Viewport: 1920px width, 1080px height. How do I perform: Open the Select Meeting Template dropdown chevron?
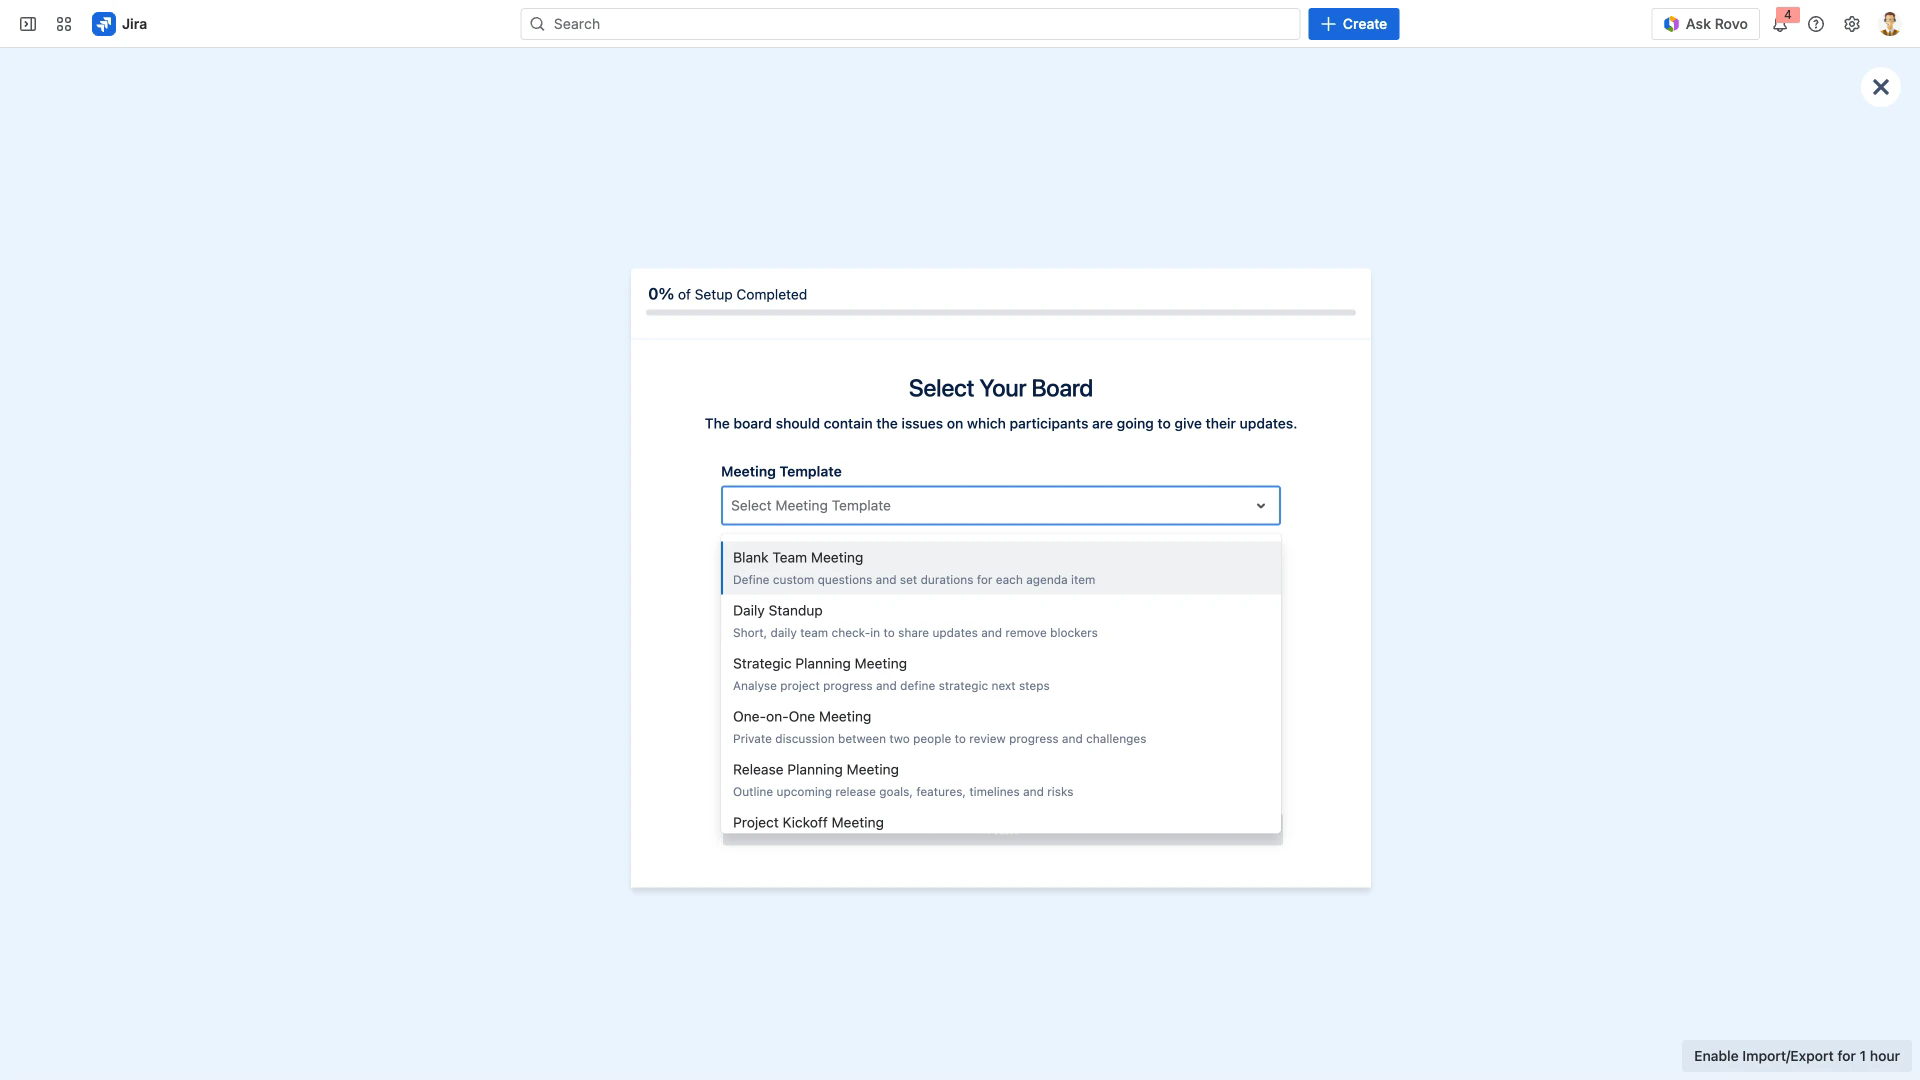[1260, 505]
